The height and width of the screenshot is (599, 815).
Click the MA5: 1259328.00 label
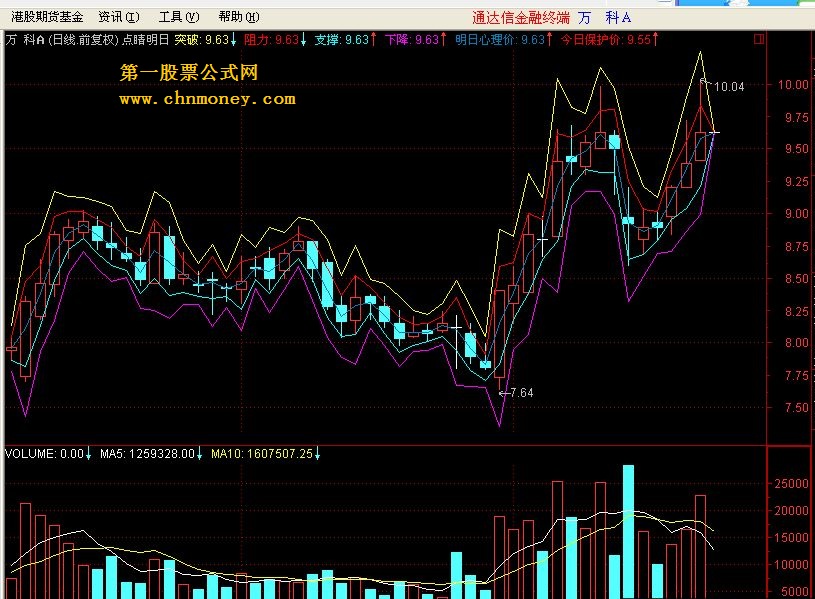click(151, 454)
